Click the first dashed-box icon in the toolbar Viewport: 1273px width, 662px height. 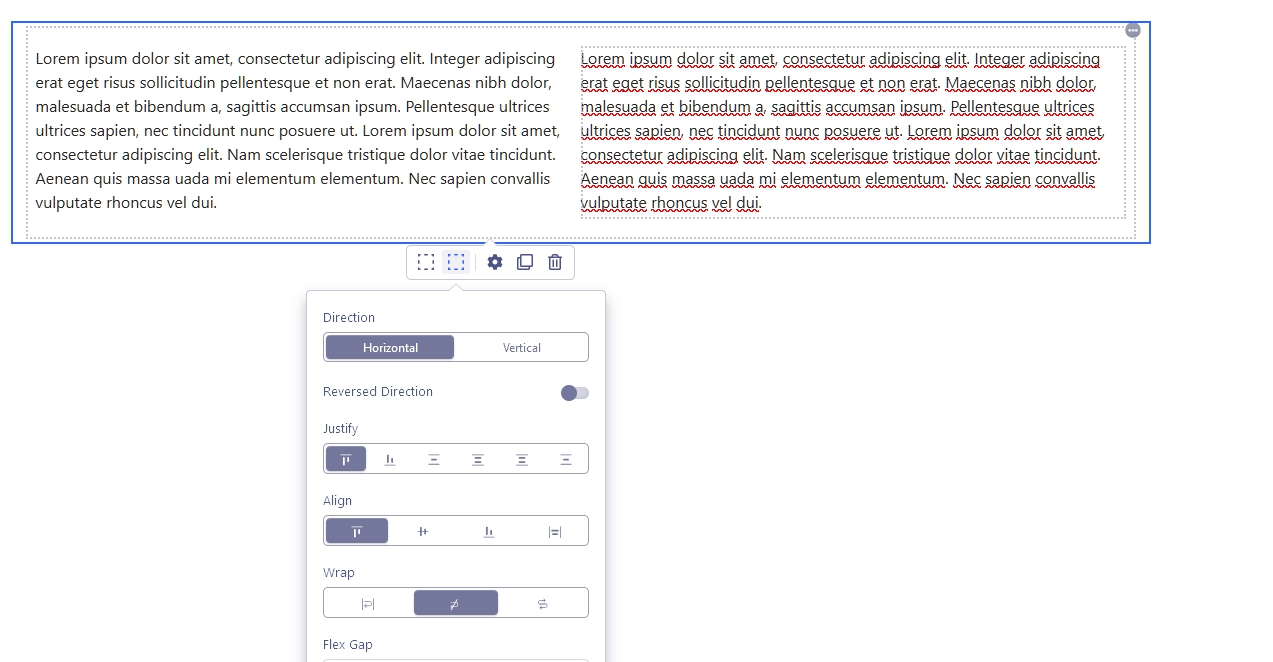pos(426,262)
